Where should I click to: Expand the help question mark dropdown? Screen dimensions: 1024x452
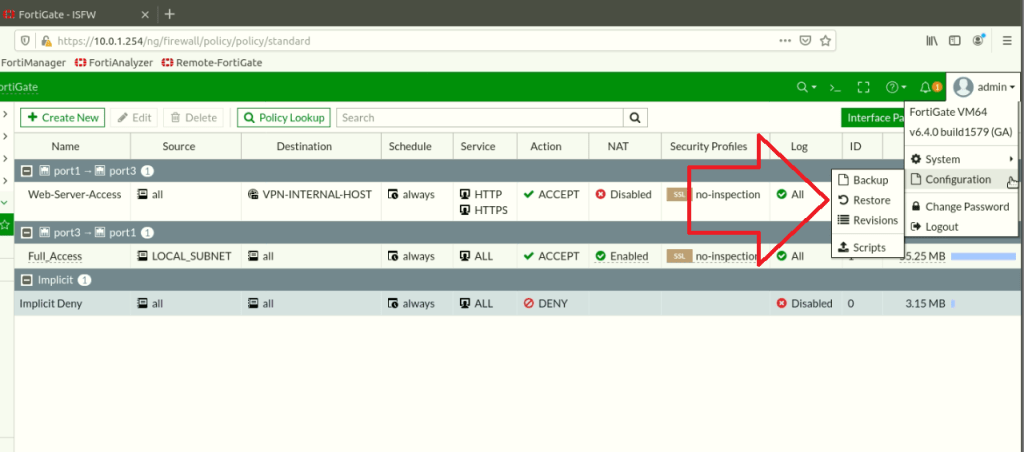click(895, 87)
